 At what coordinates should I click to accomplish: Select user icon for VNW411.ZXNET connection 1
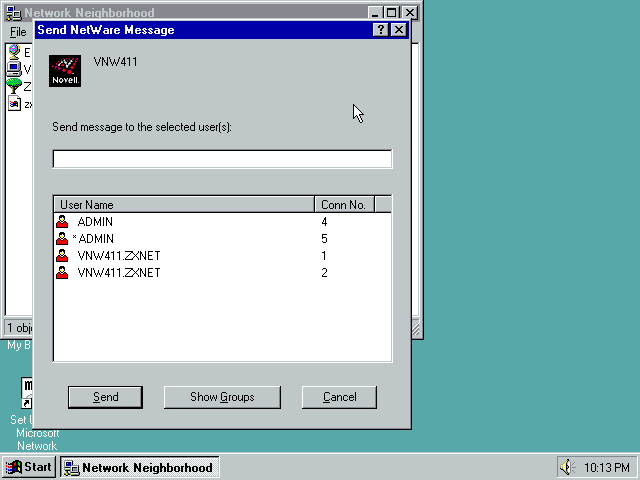[62, 256]
